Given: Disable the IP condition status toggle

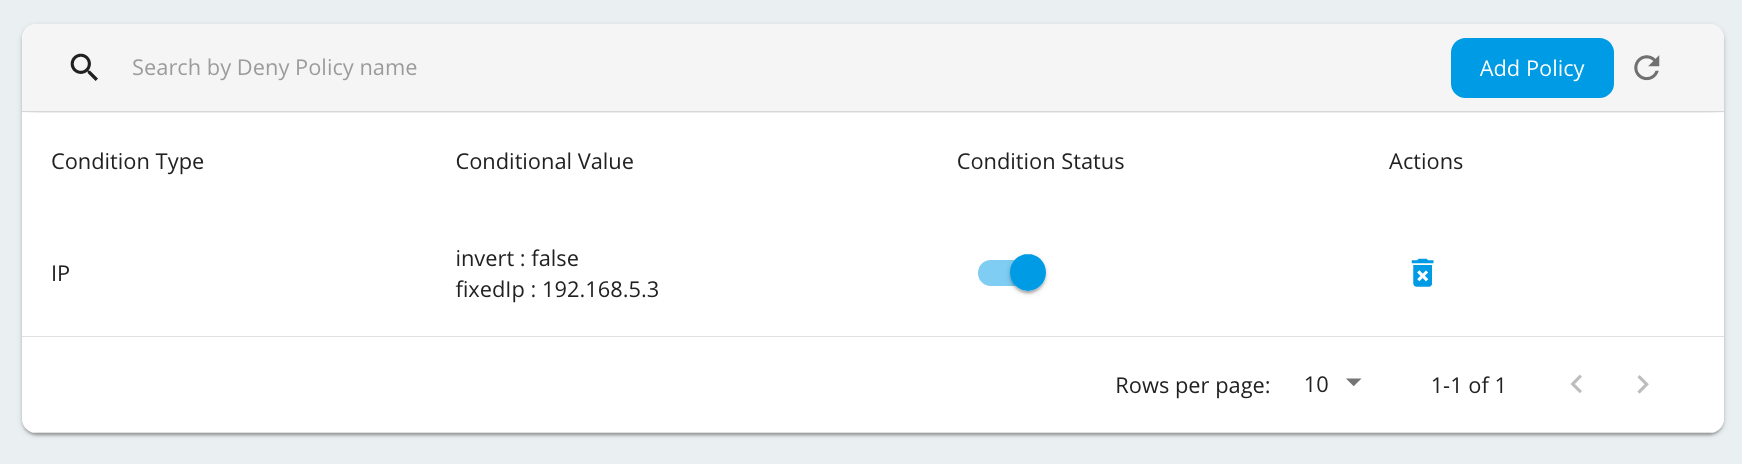Looking at the screenshot, I should point(1012,273).
